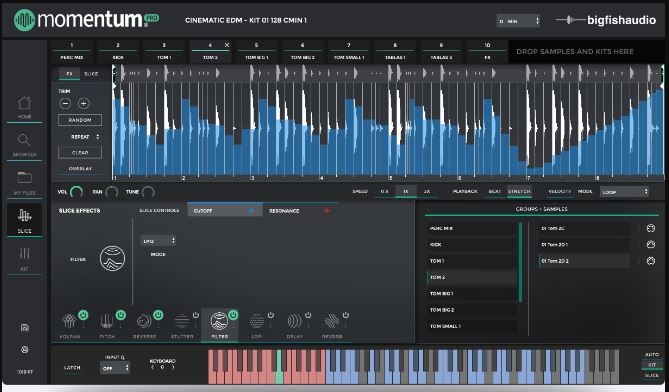Click the Clear button

80,152
